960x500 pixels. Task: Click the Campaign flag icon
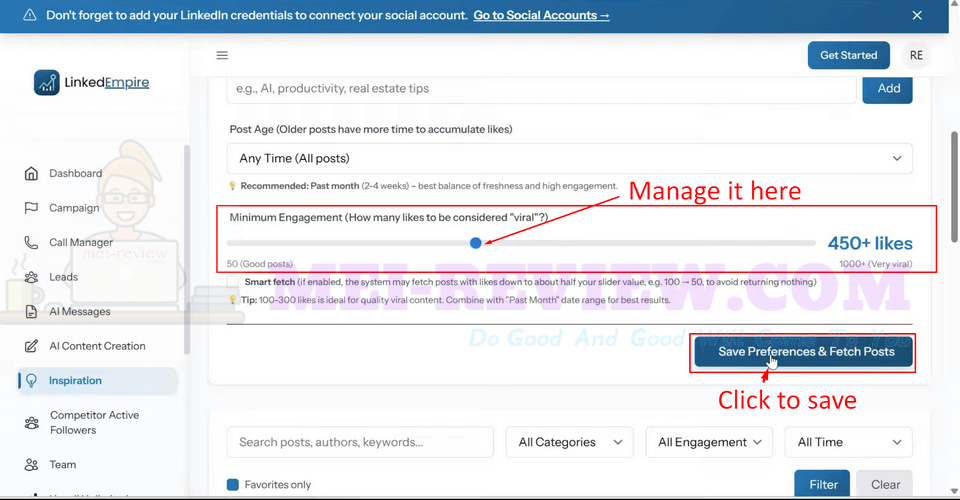pyautogui.click(x=31, y=208)
